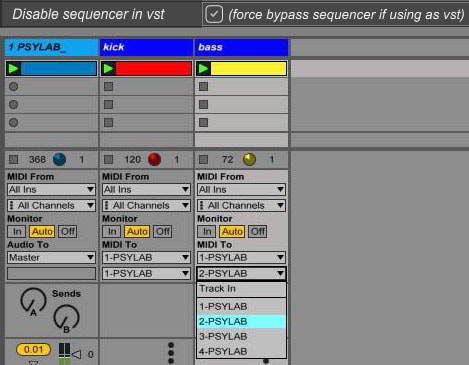Launch the yellow clip in bass track
469x365 pixels.
tap(203, 69)
